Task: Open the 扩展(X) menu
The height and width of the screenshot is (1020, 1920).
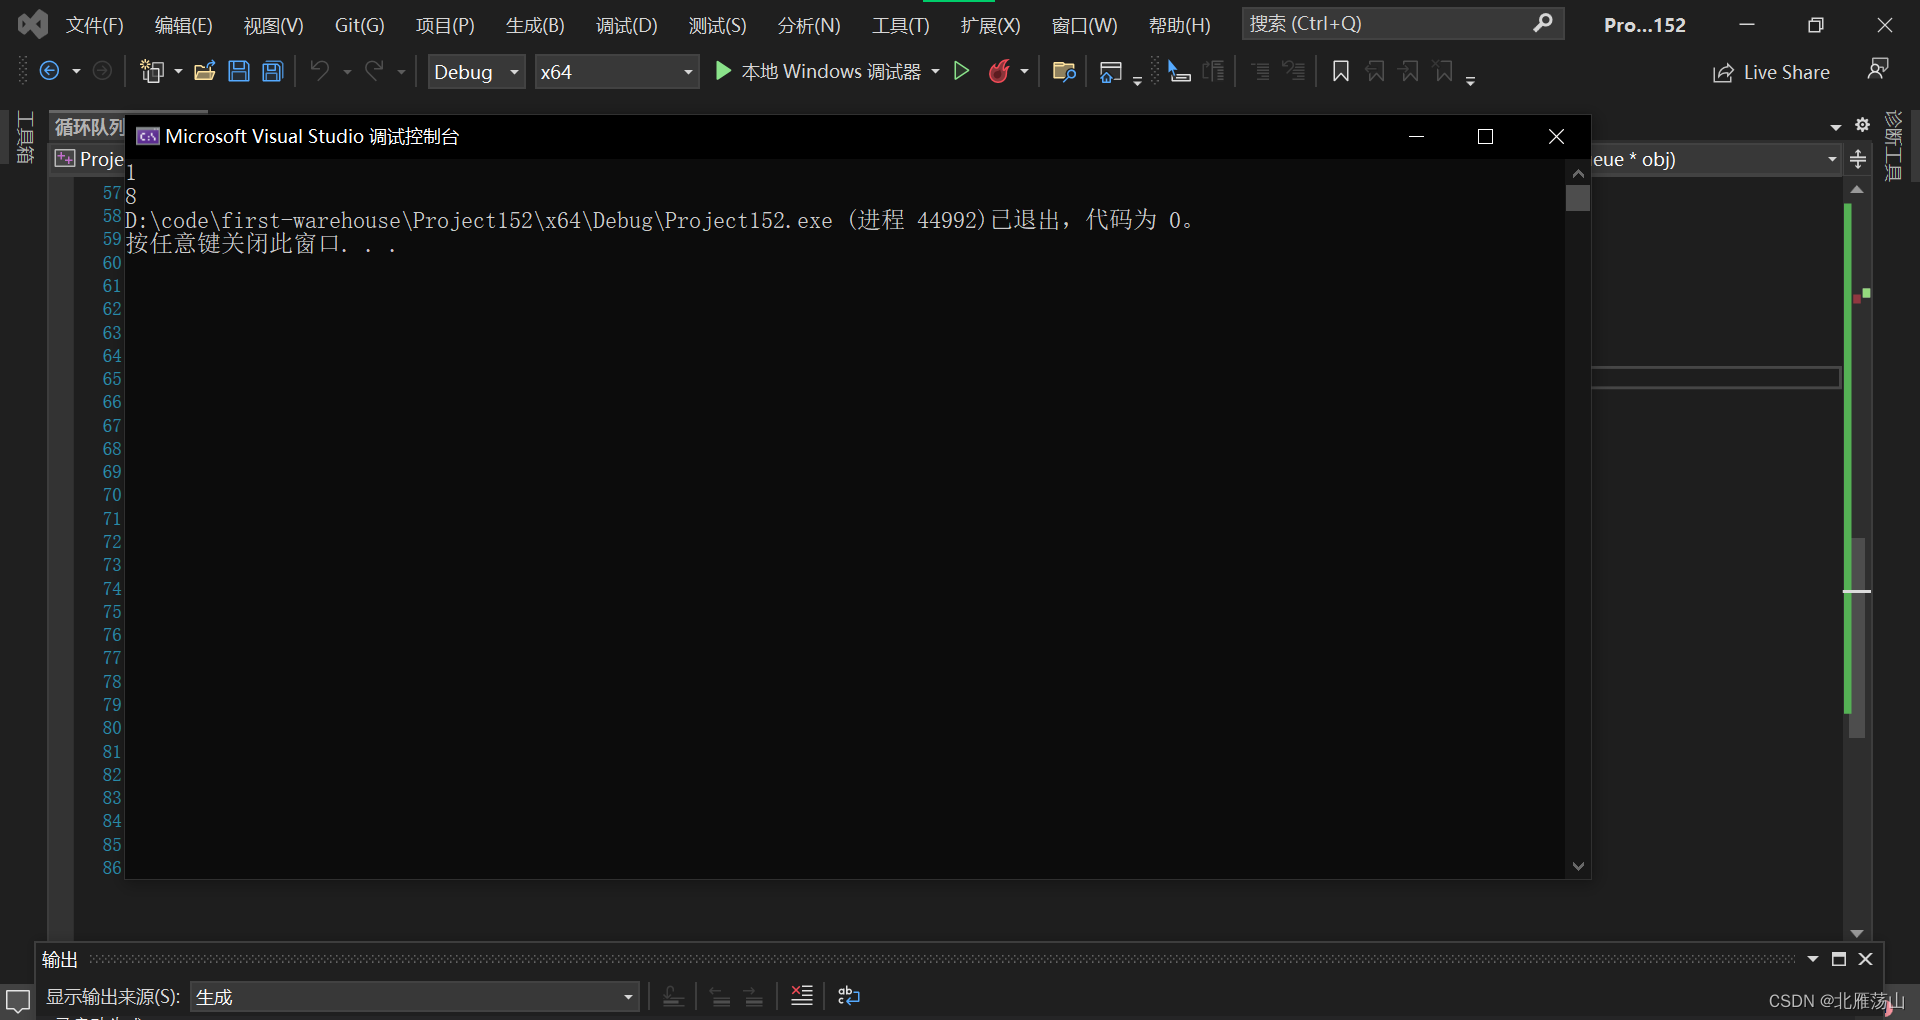Action: (x=990, y=25)
